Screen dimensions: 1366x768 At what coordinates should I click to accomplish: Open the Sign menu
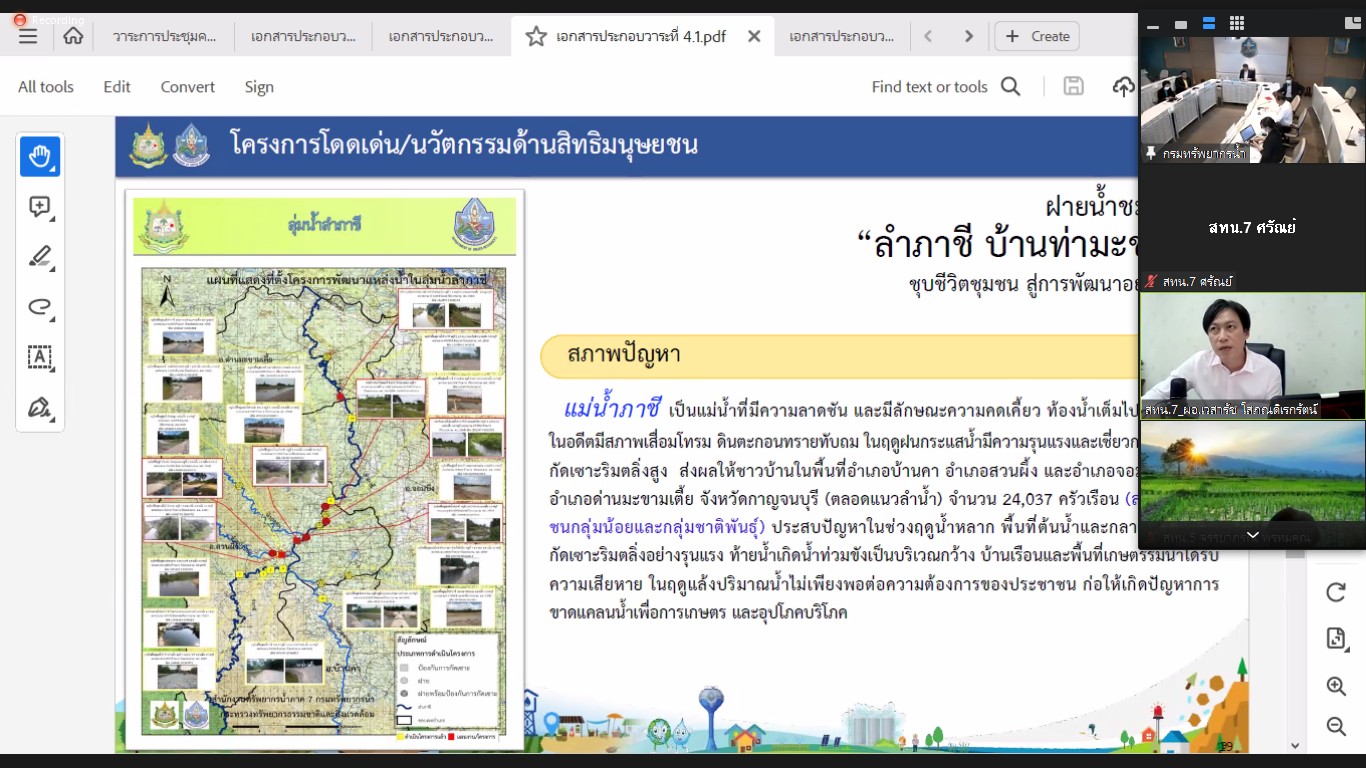click(259, 87)
